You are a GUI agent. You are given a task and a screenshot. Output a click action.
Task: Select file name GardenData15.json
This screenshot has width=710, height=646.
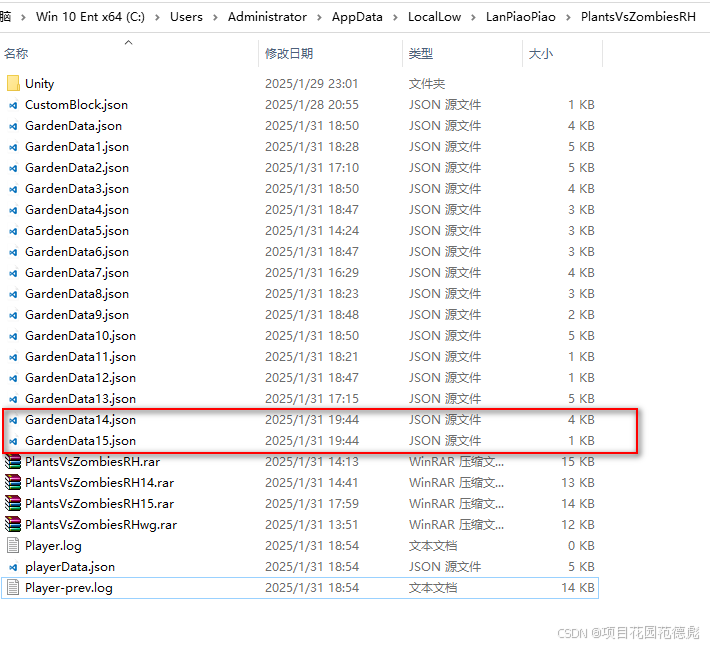click(x=81, y=441)
